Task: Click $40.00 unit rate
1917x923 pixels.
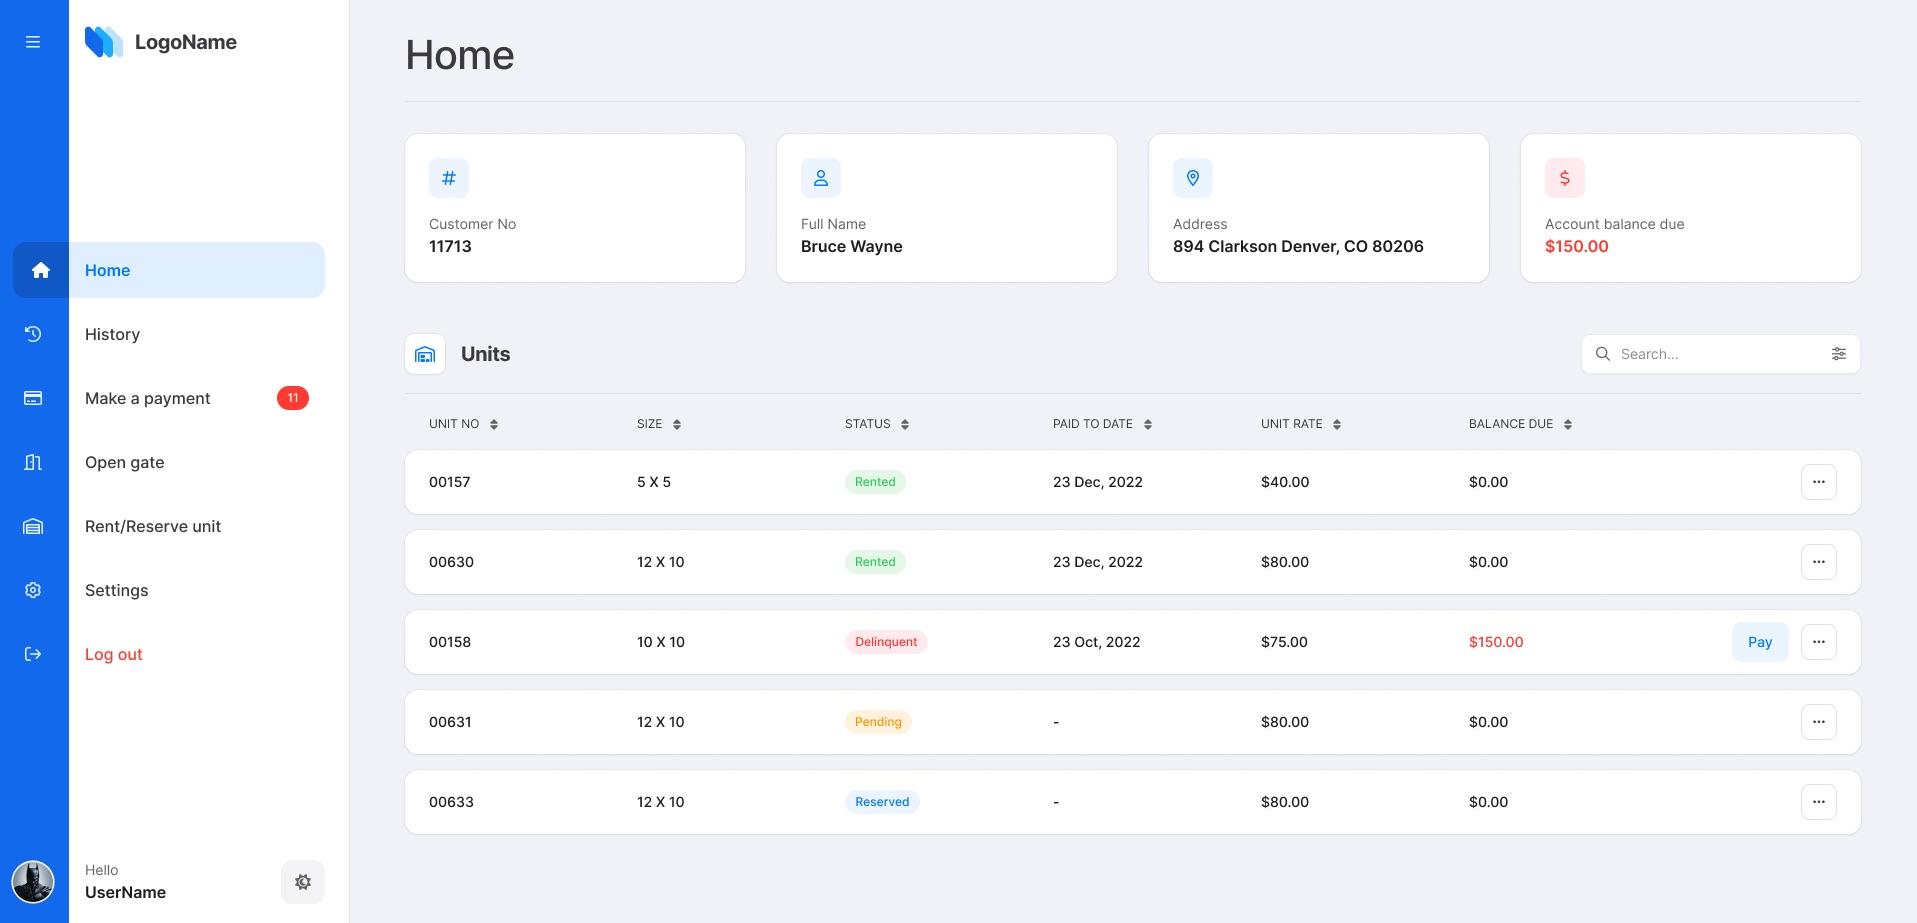Action: 1285,482
